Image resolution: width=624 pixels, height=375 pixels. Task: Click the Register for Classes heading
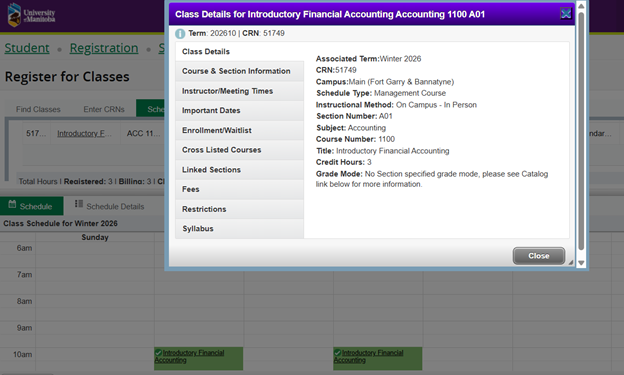tap(67, 76)
